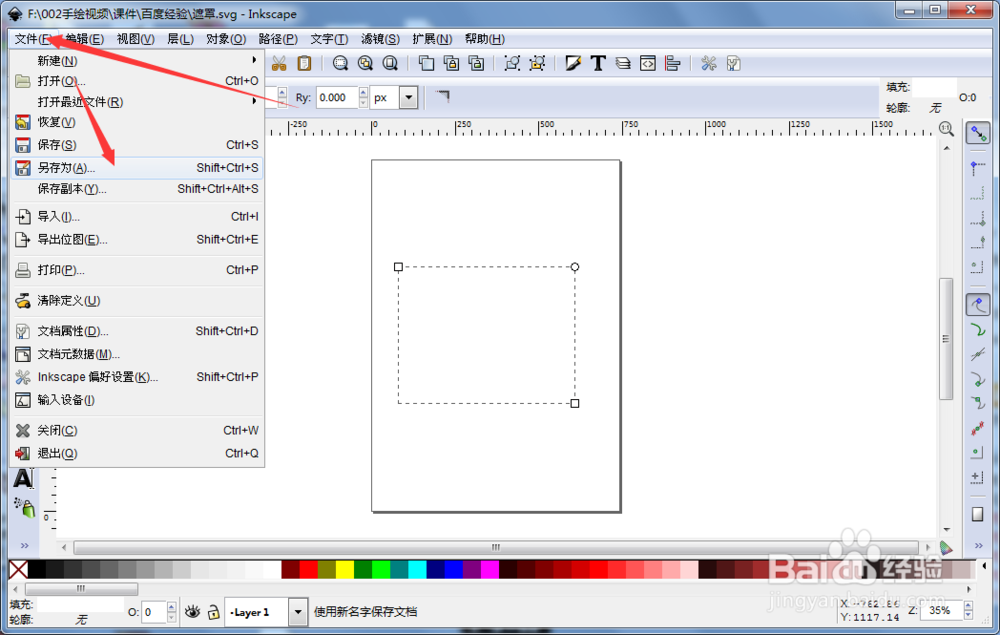
Task: Open the Layers dialog toolbar icon
Action: [622, 63]
